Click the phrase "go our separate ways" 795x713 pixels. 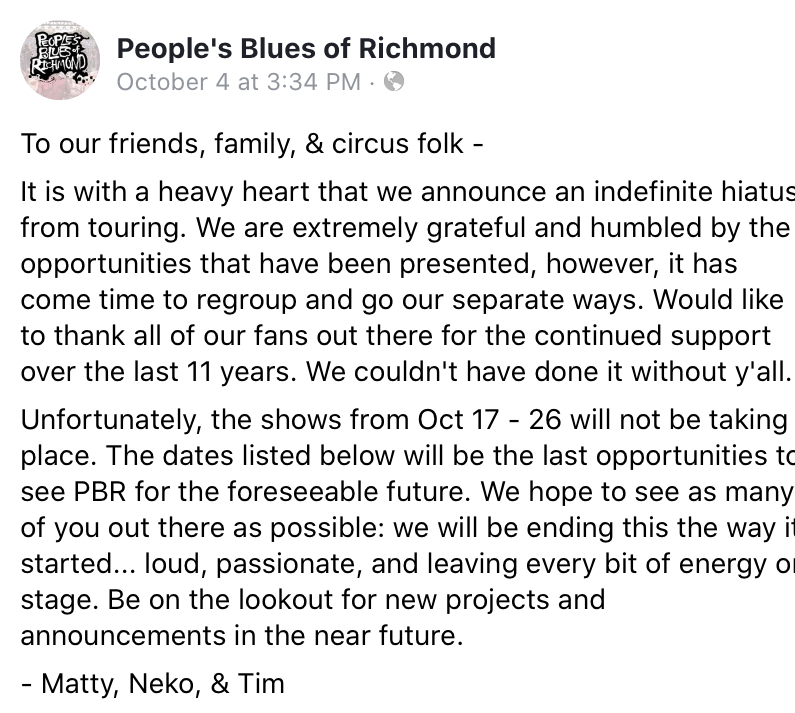[502, 300]
